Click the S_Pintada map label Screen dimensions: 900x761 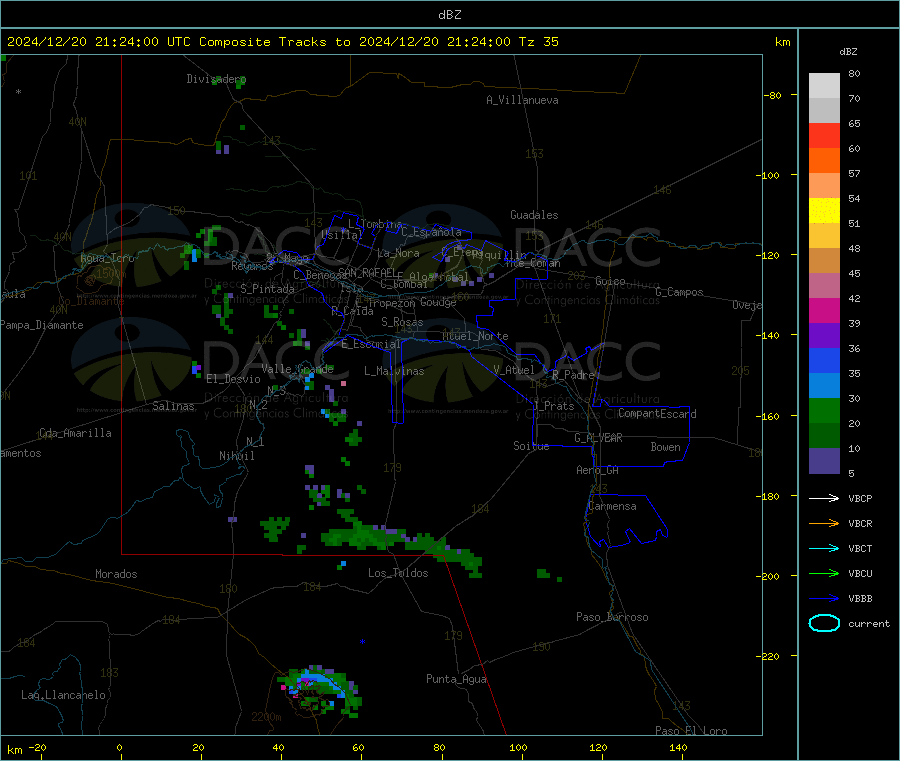pyautogui.click(x=267, y=289)
